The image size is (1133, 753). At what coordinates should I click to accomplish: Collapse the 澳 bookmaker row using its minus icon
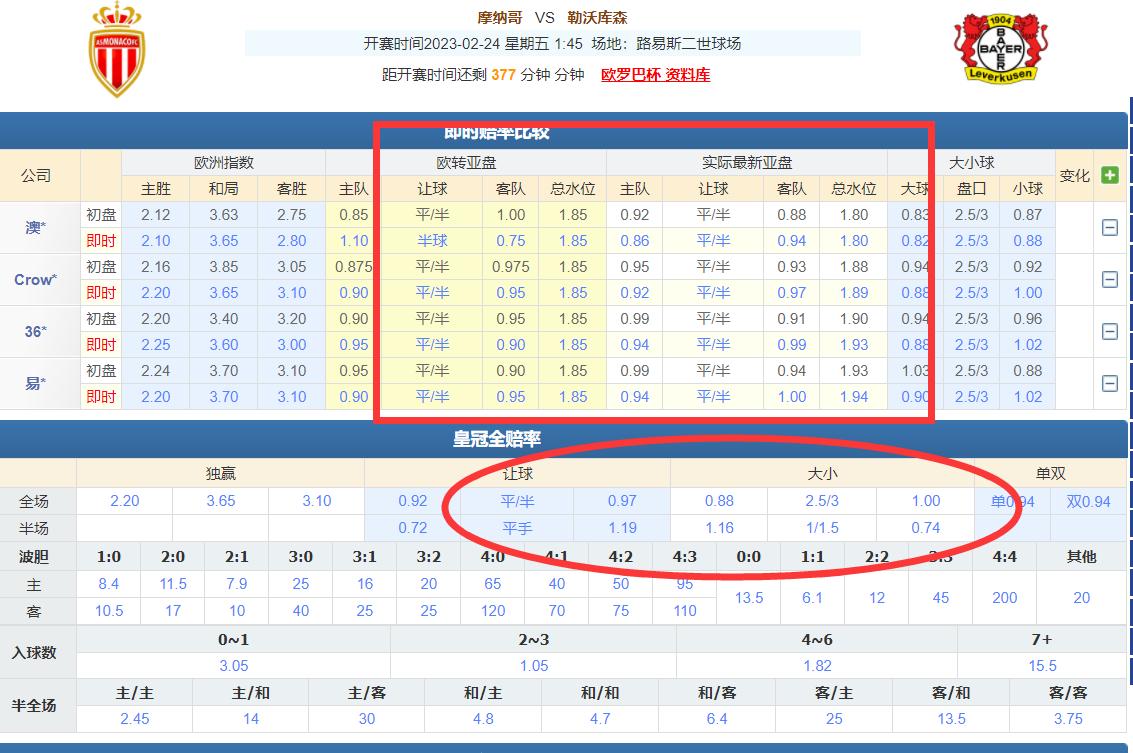pyautogui.click(x=1109, y=227)
